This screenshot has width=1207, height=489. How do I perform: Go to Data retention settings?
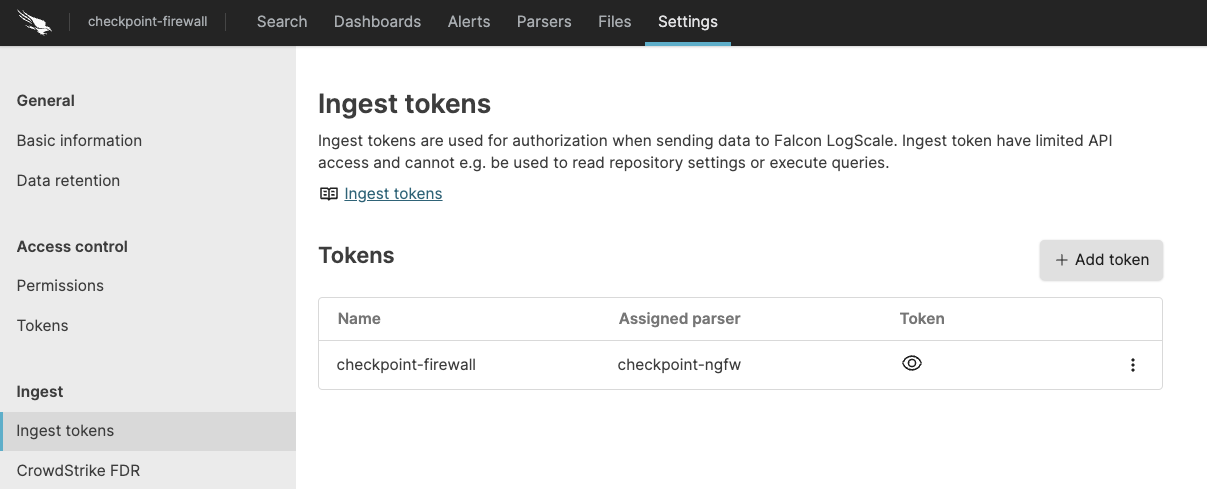click(68, 181)
